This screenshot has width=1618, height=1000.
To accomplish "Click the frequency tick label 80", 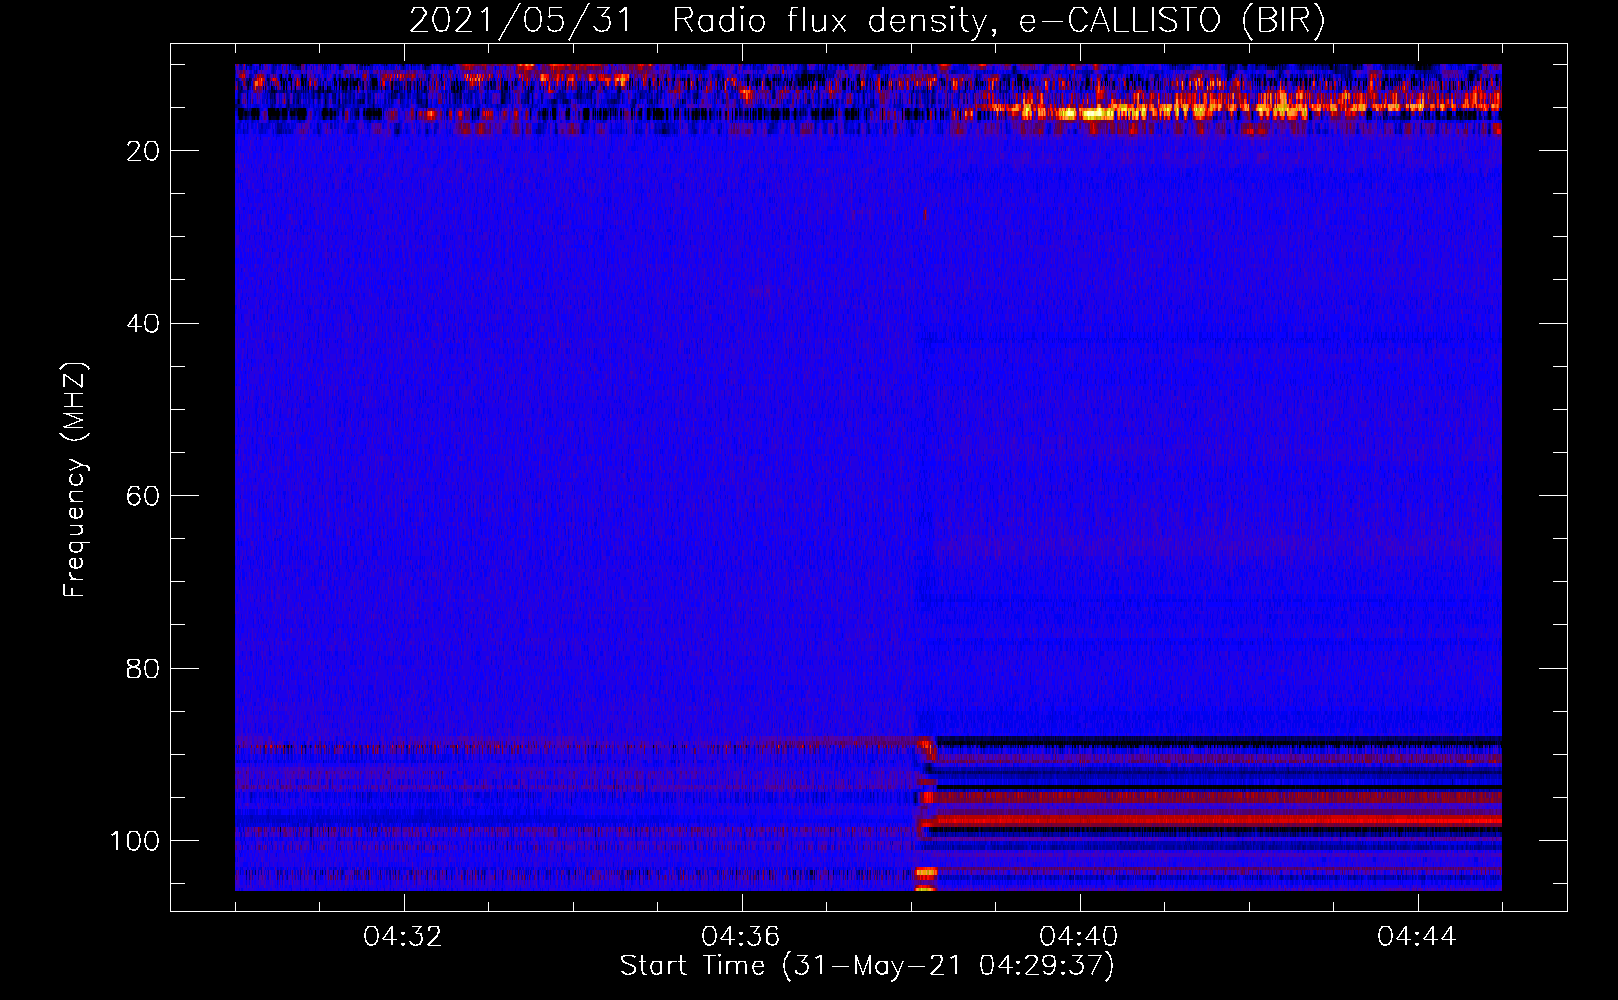I will click(x=144, y=668).
